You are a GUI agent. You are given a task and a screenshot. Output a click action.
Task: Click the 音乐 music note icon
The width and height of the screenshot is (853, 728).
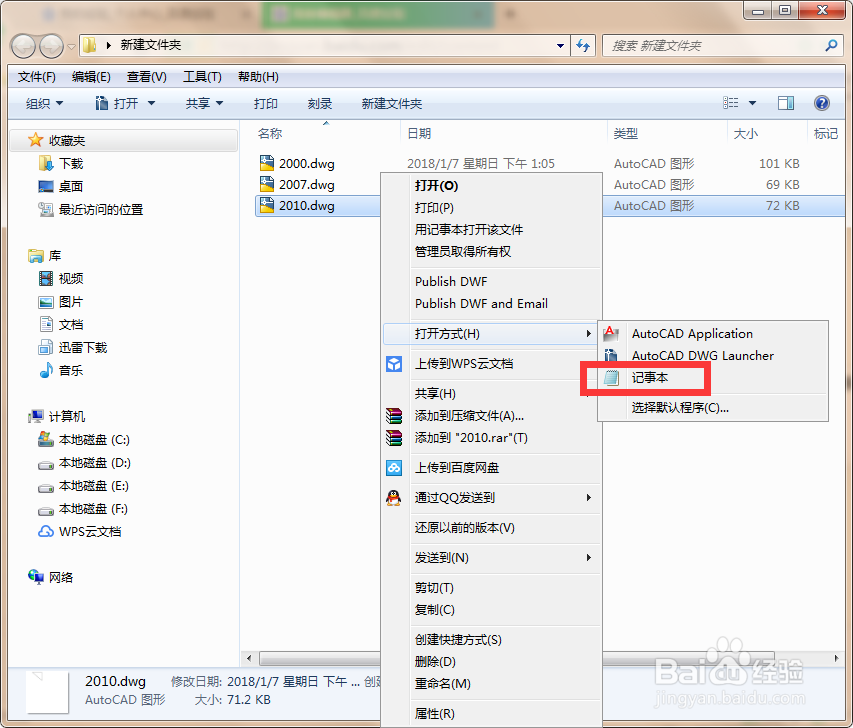[x=46, y=370]
